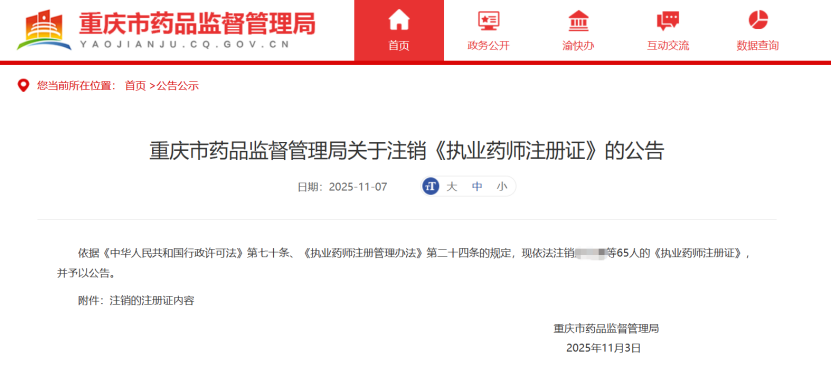
Task: Click the 互动交流 chat bubble icon
Action: point(668,21)
